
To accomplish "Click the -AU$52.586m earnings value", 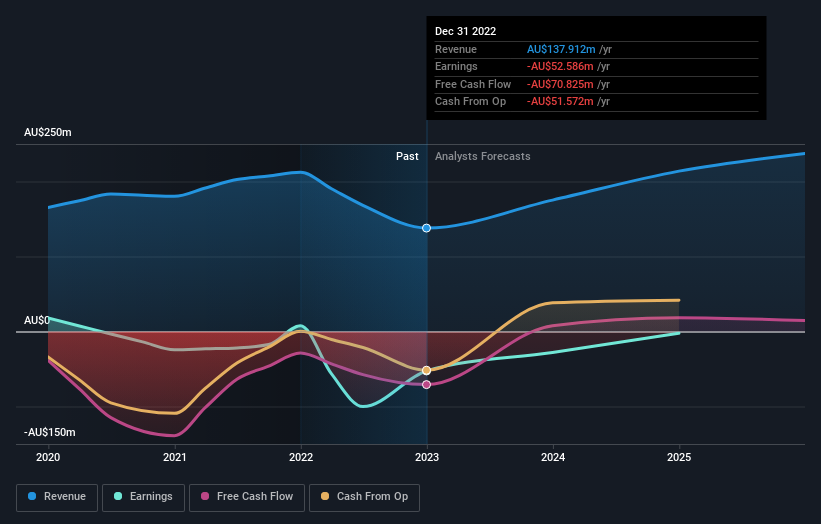I will click(560, 66).
